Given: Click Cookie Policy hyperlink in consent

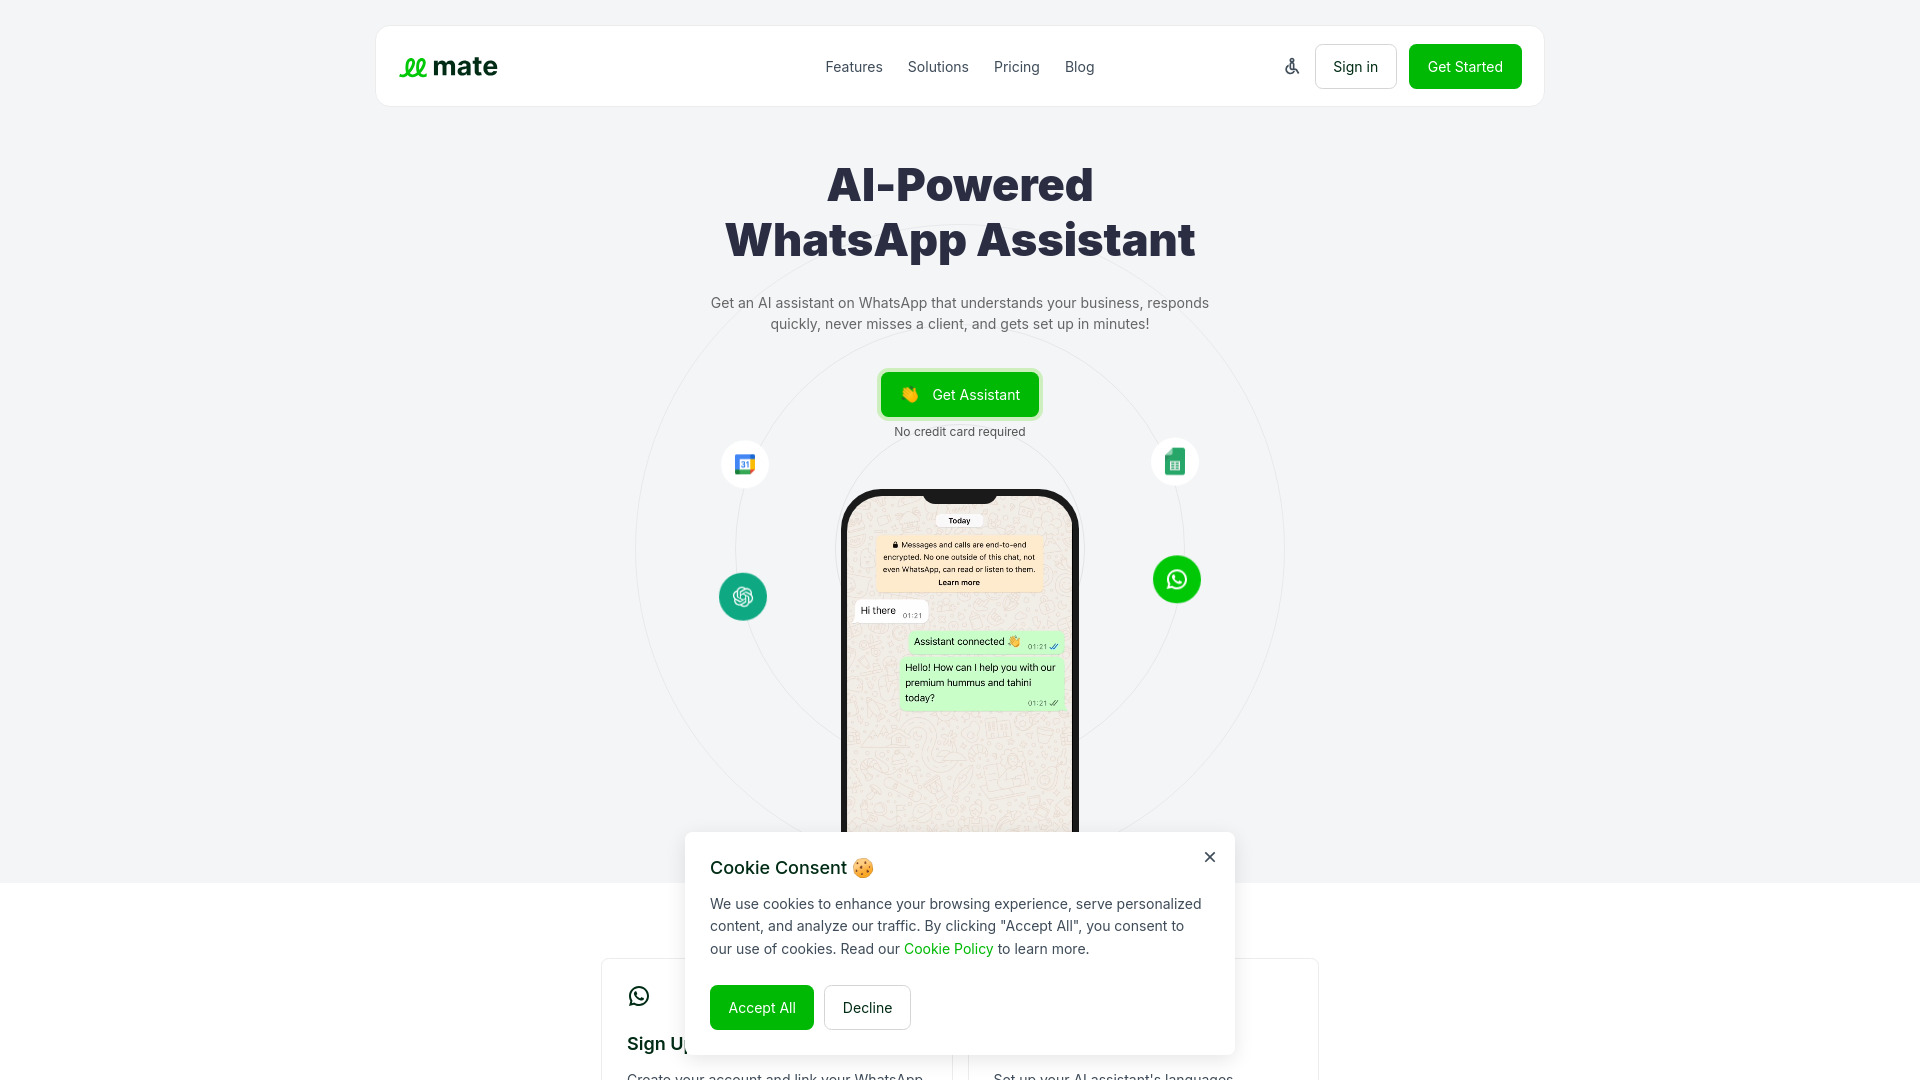Looking at the screenshot, I should coord(948,948).
